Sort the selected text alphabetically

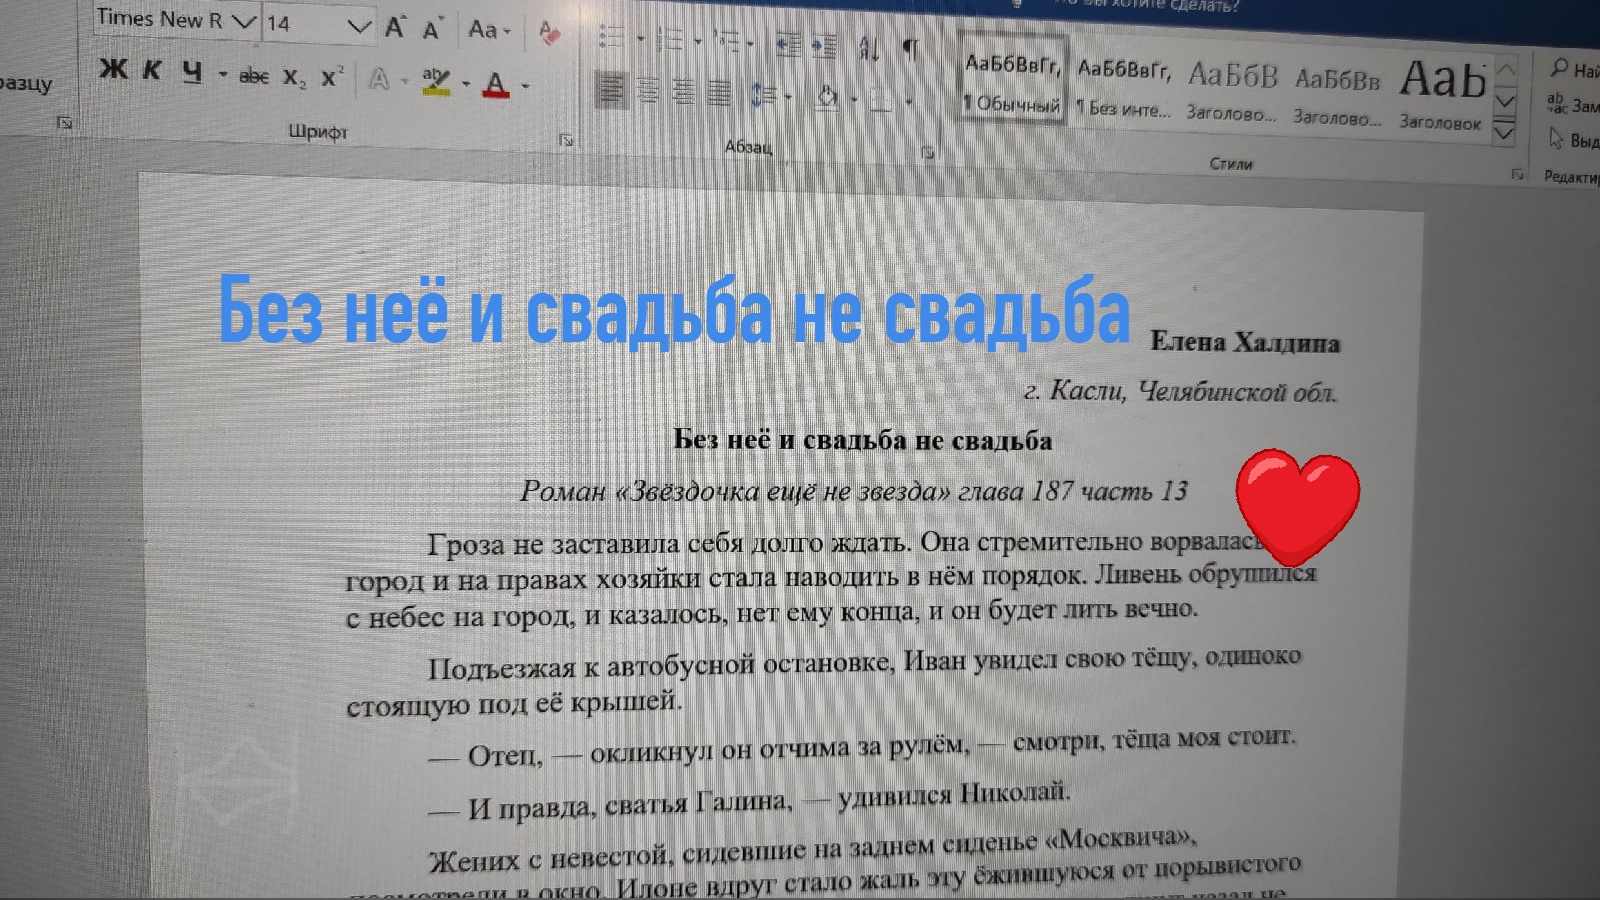869,47
